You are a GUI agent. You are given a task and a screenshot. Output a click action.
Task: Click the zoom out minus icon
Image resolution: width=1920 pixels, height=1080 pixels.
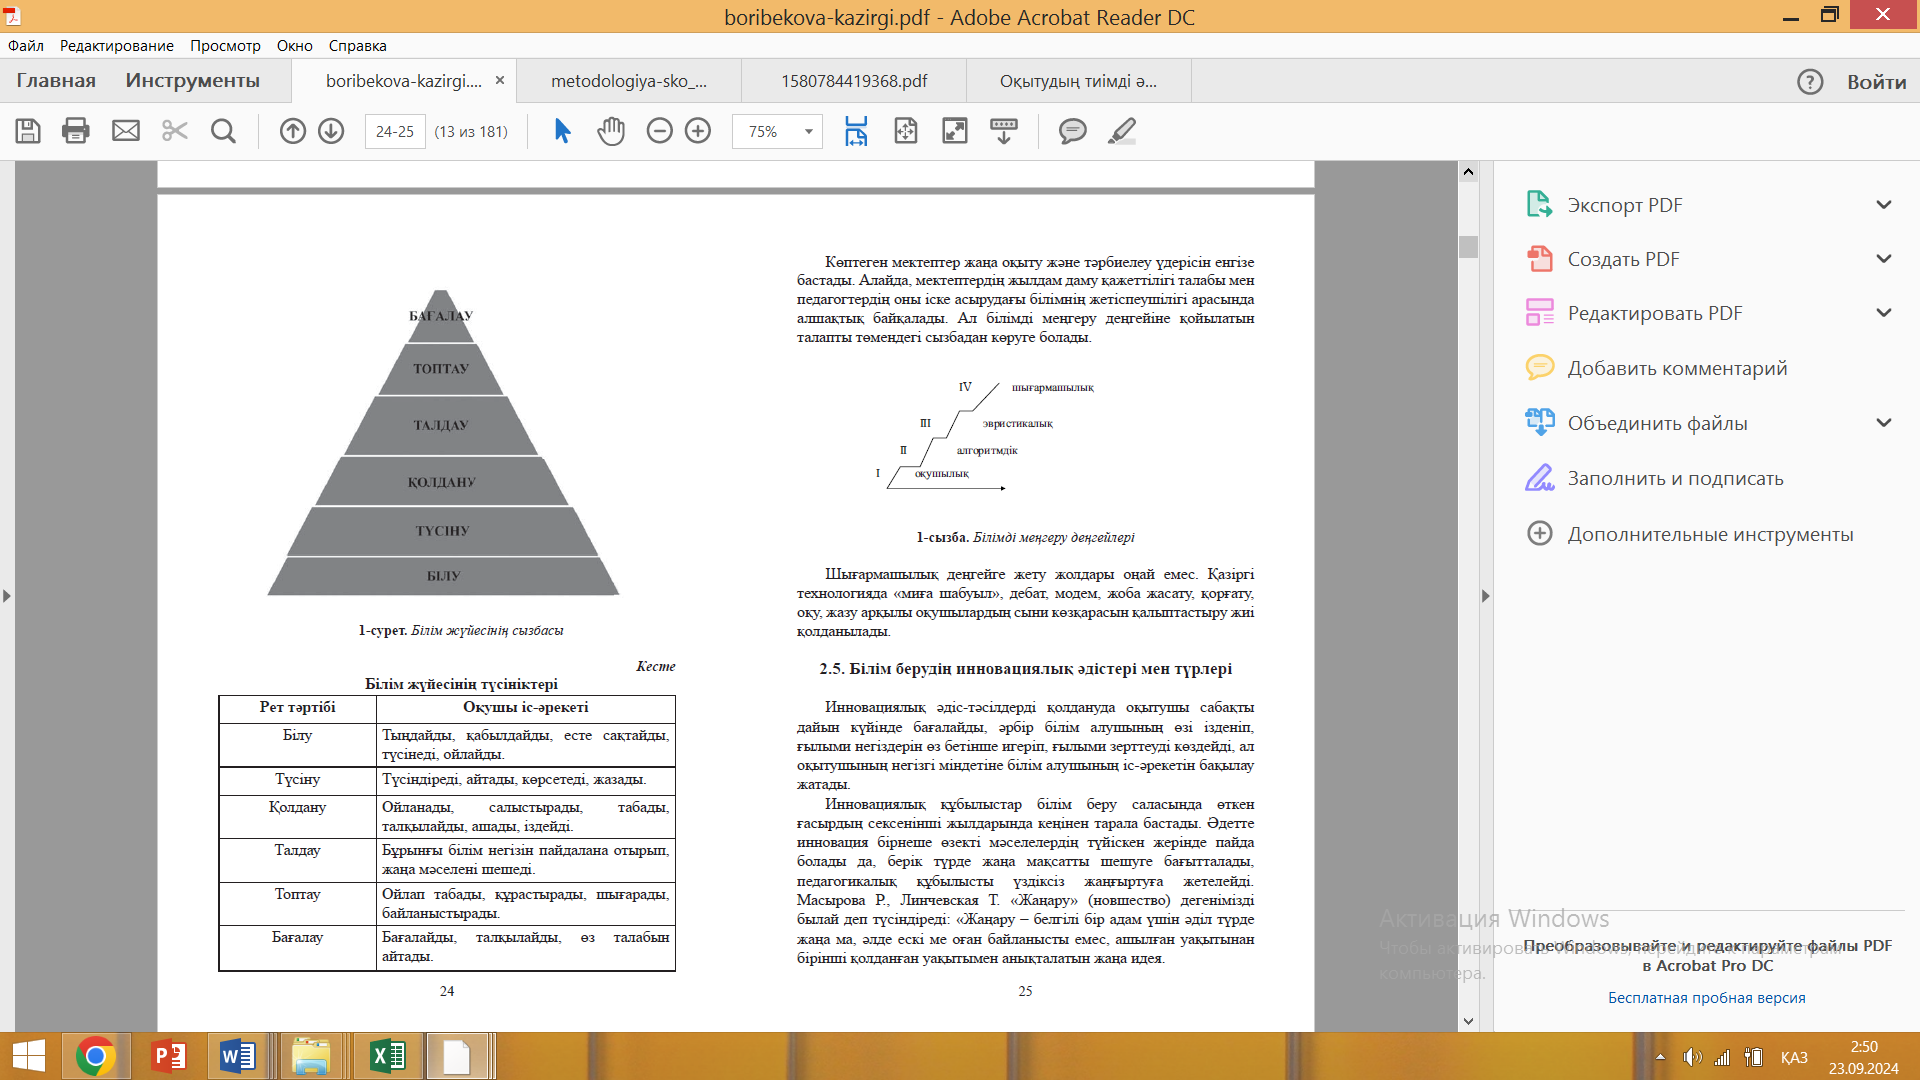[x=659, y=131]
